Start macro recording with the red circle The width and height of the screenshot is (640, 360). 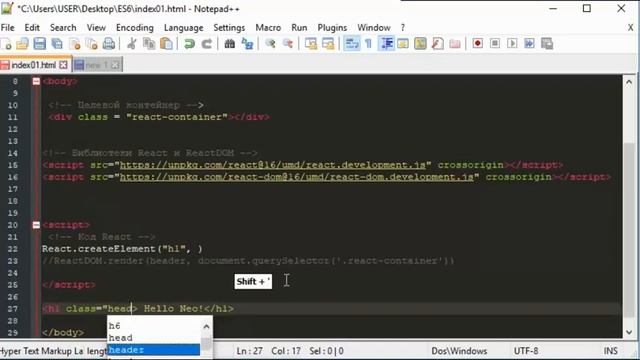(x=478, y=44)
